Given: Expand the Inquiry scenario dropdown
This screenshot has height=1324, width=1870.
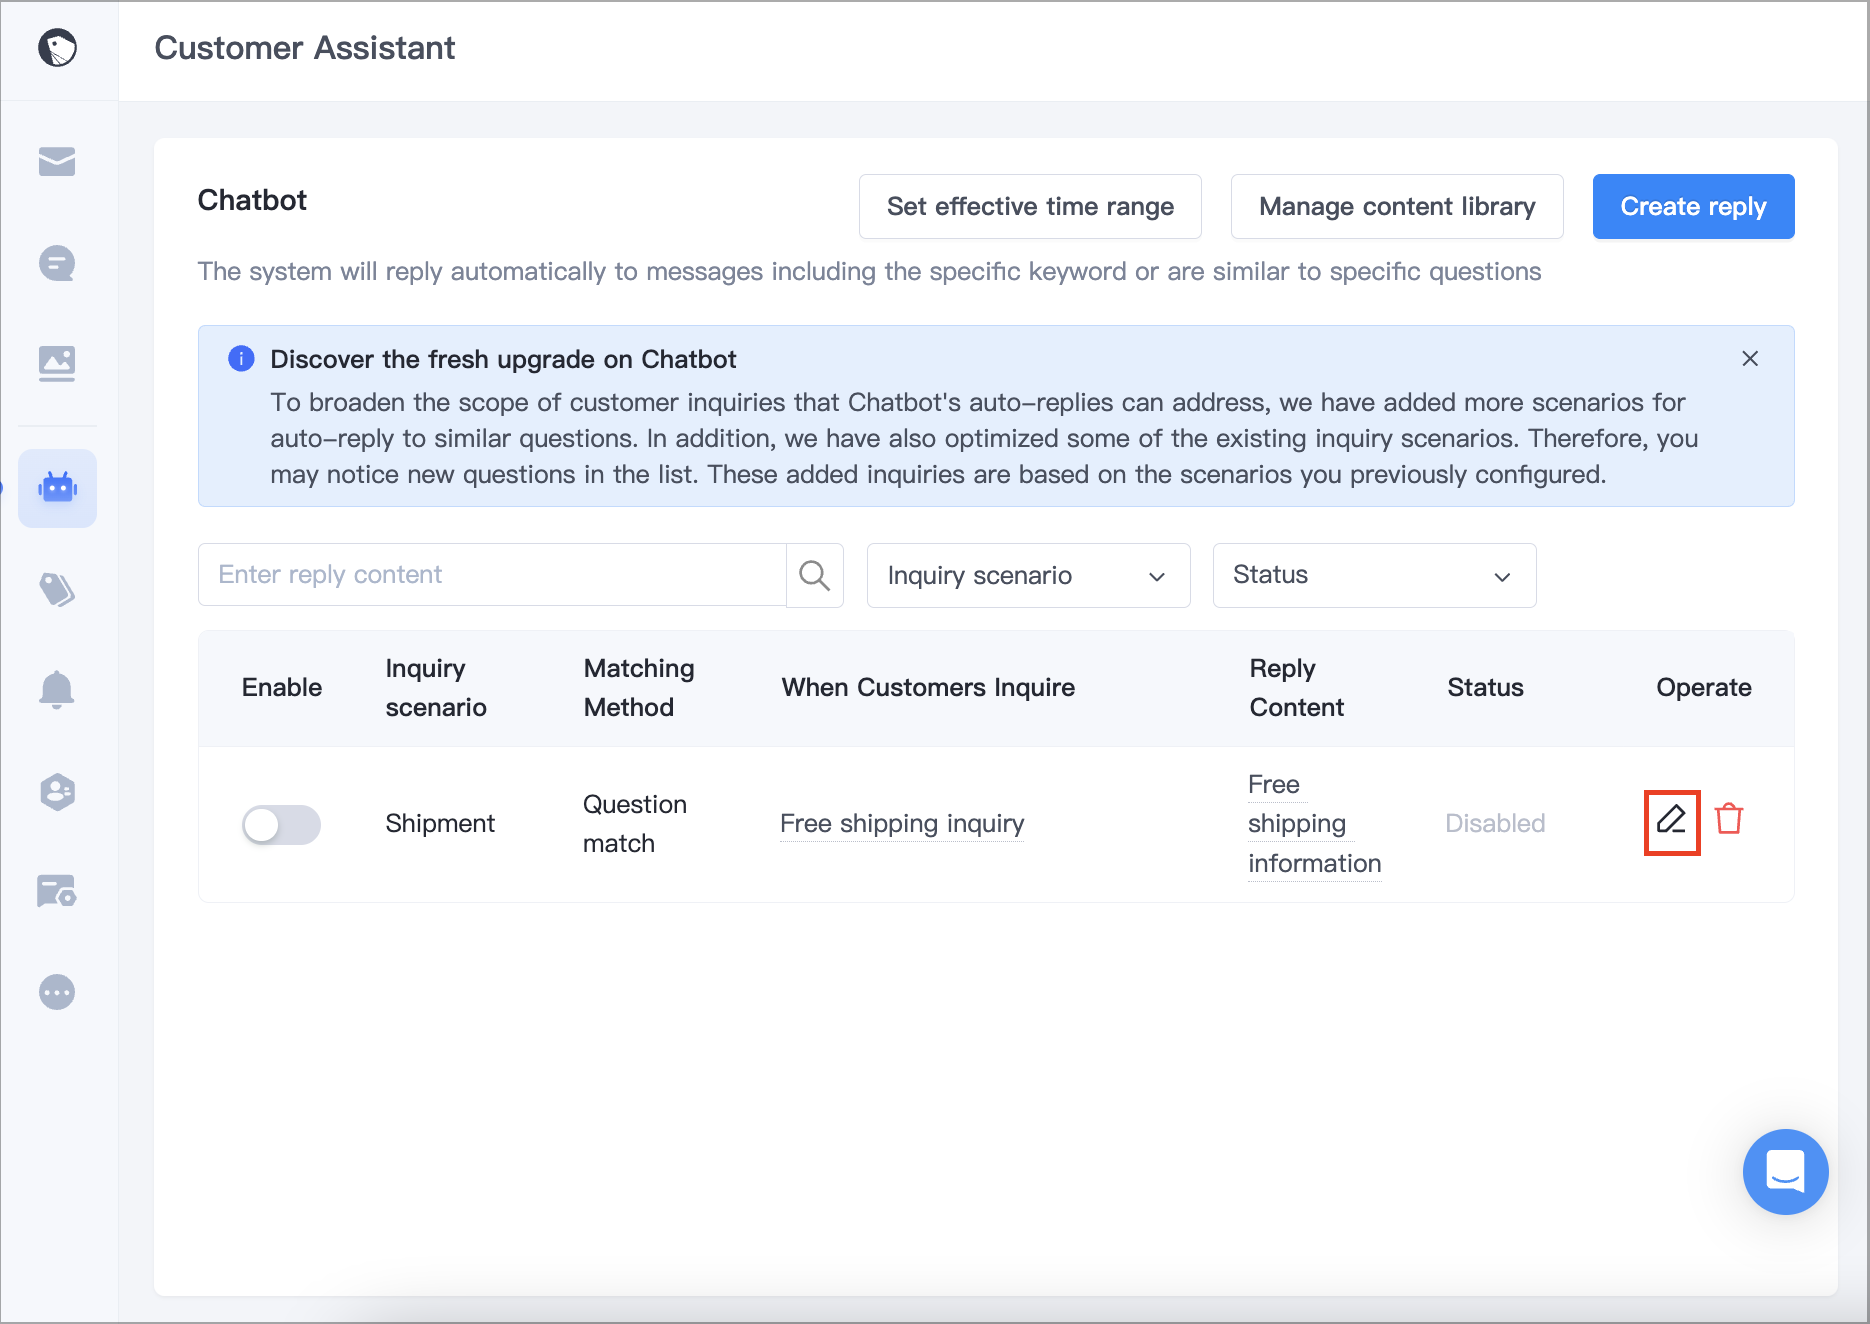Looking at the screenshot, I should coord(1028,575).
